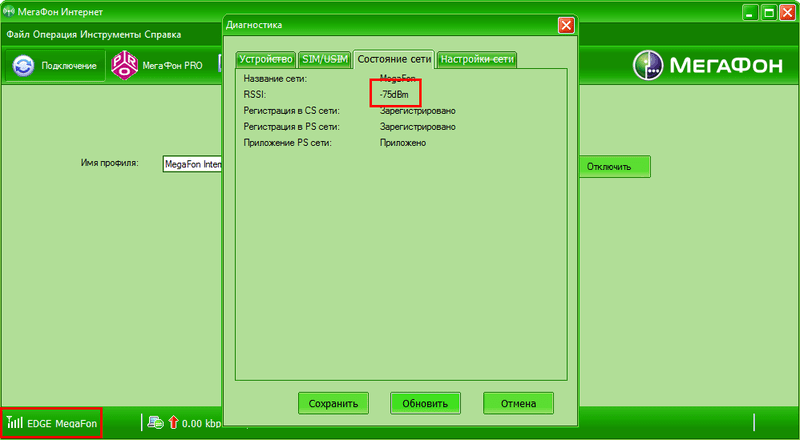Click the Обновить button

[x=425, y=403]
